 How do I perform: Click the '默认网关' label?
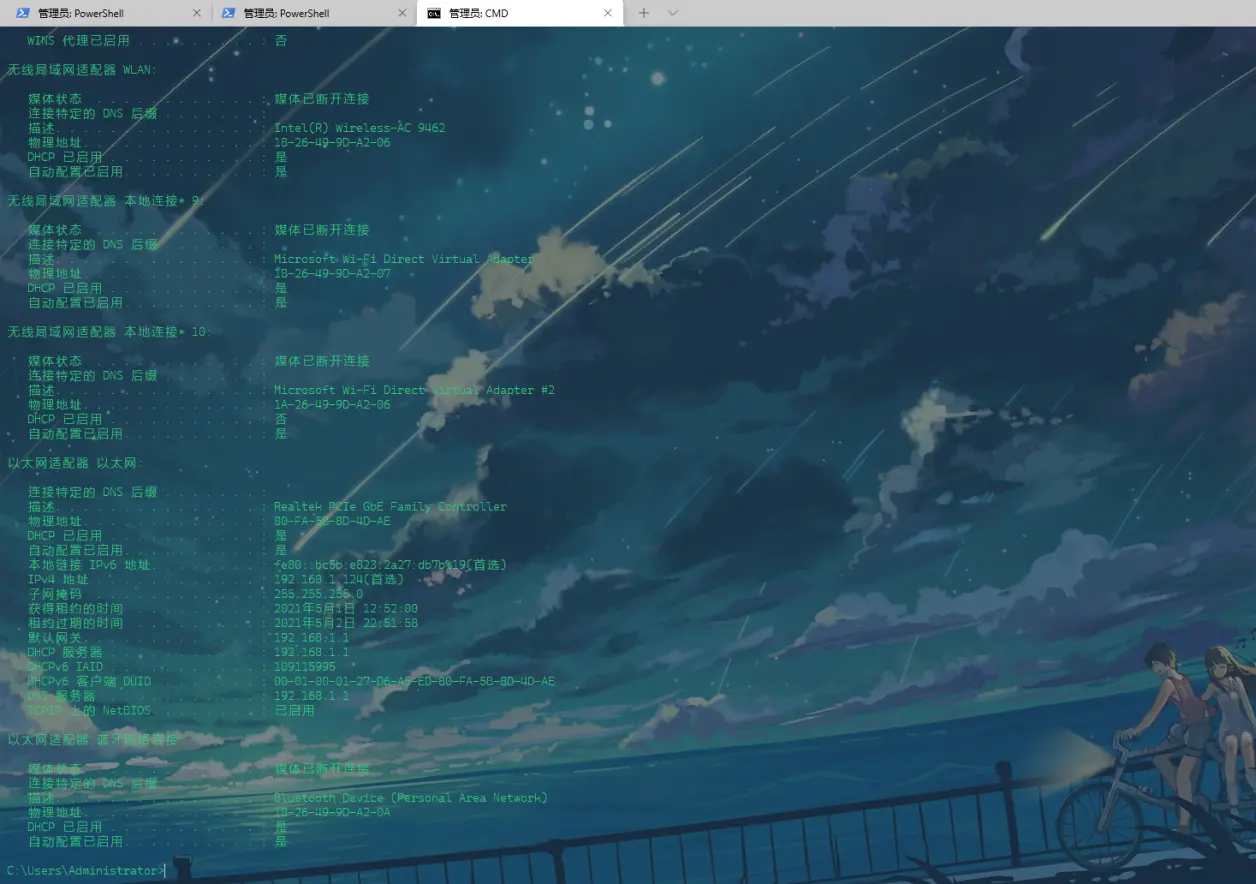[x=54, y=638]
